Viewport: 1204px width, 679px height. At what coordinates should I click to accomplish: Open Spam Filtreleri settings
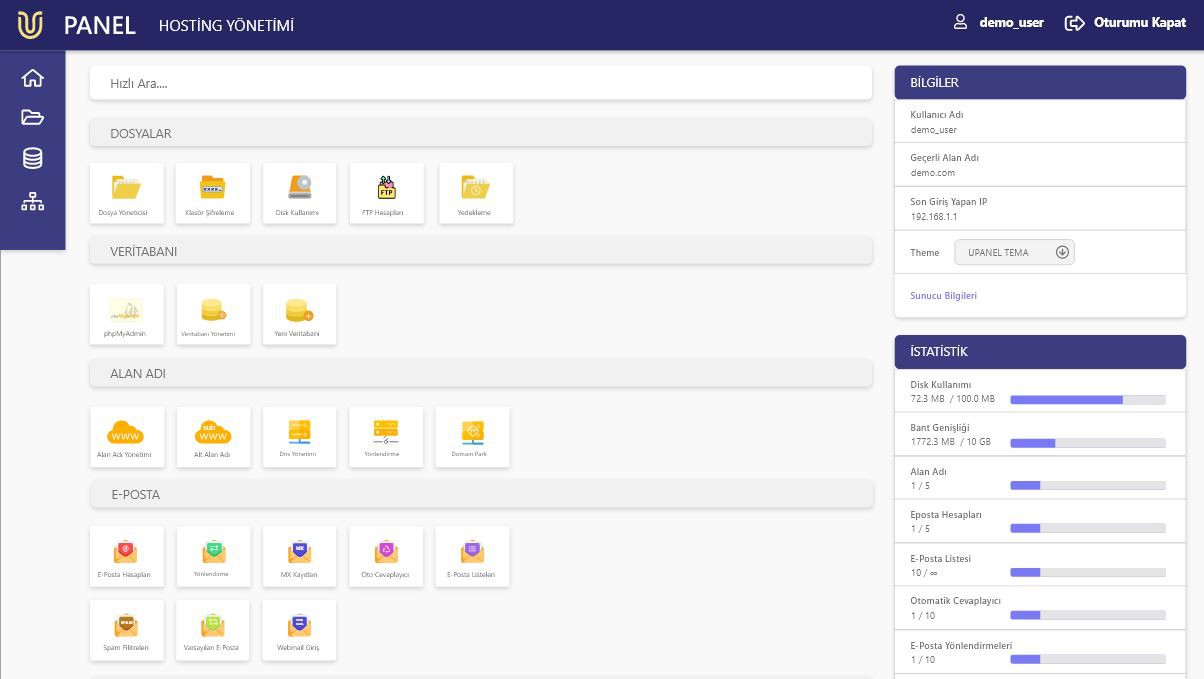tap(126, 630)
